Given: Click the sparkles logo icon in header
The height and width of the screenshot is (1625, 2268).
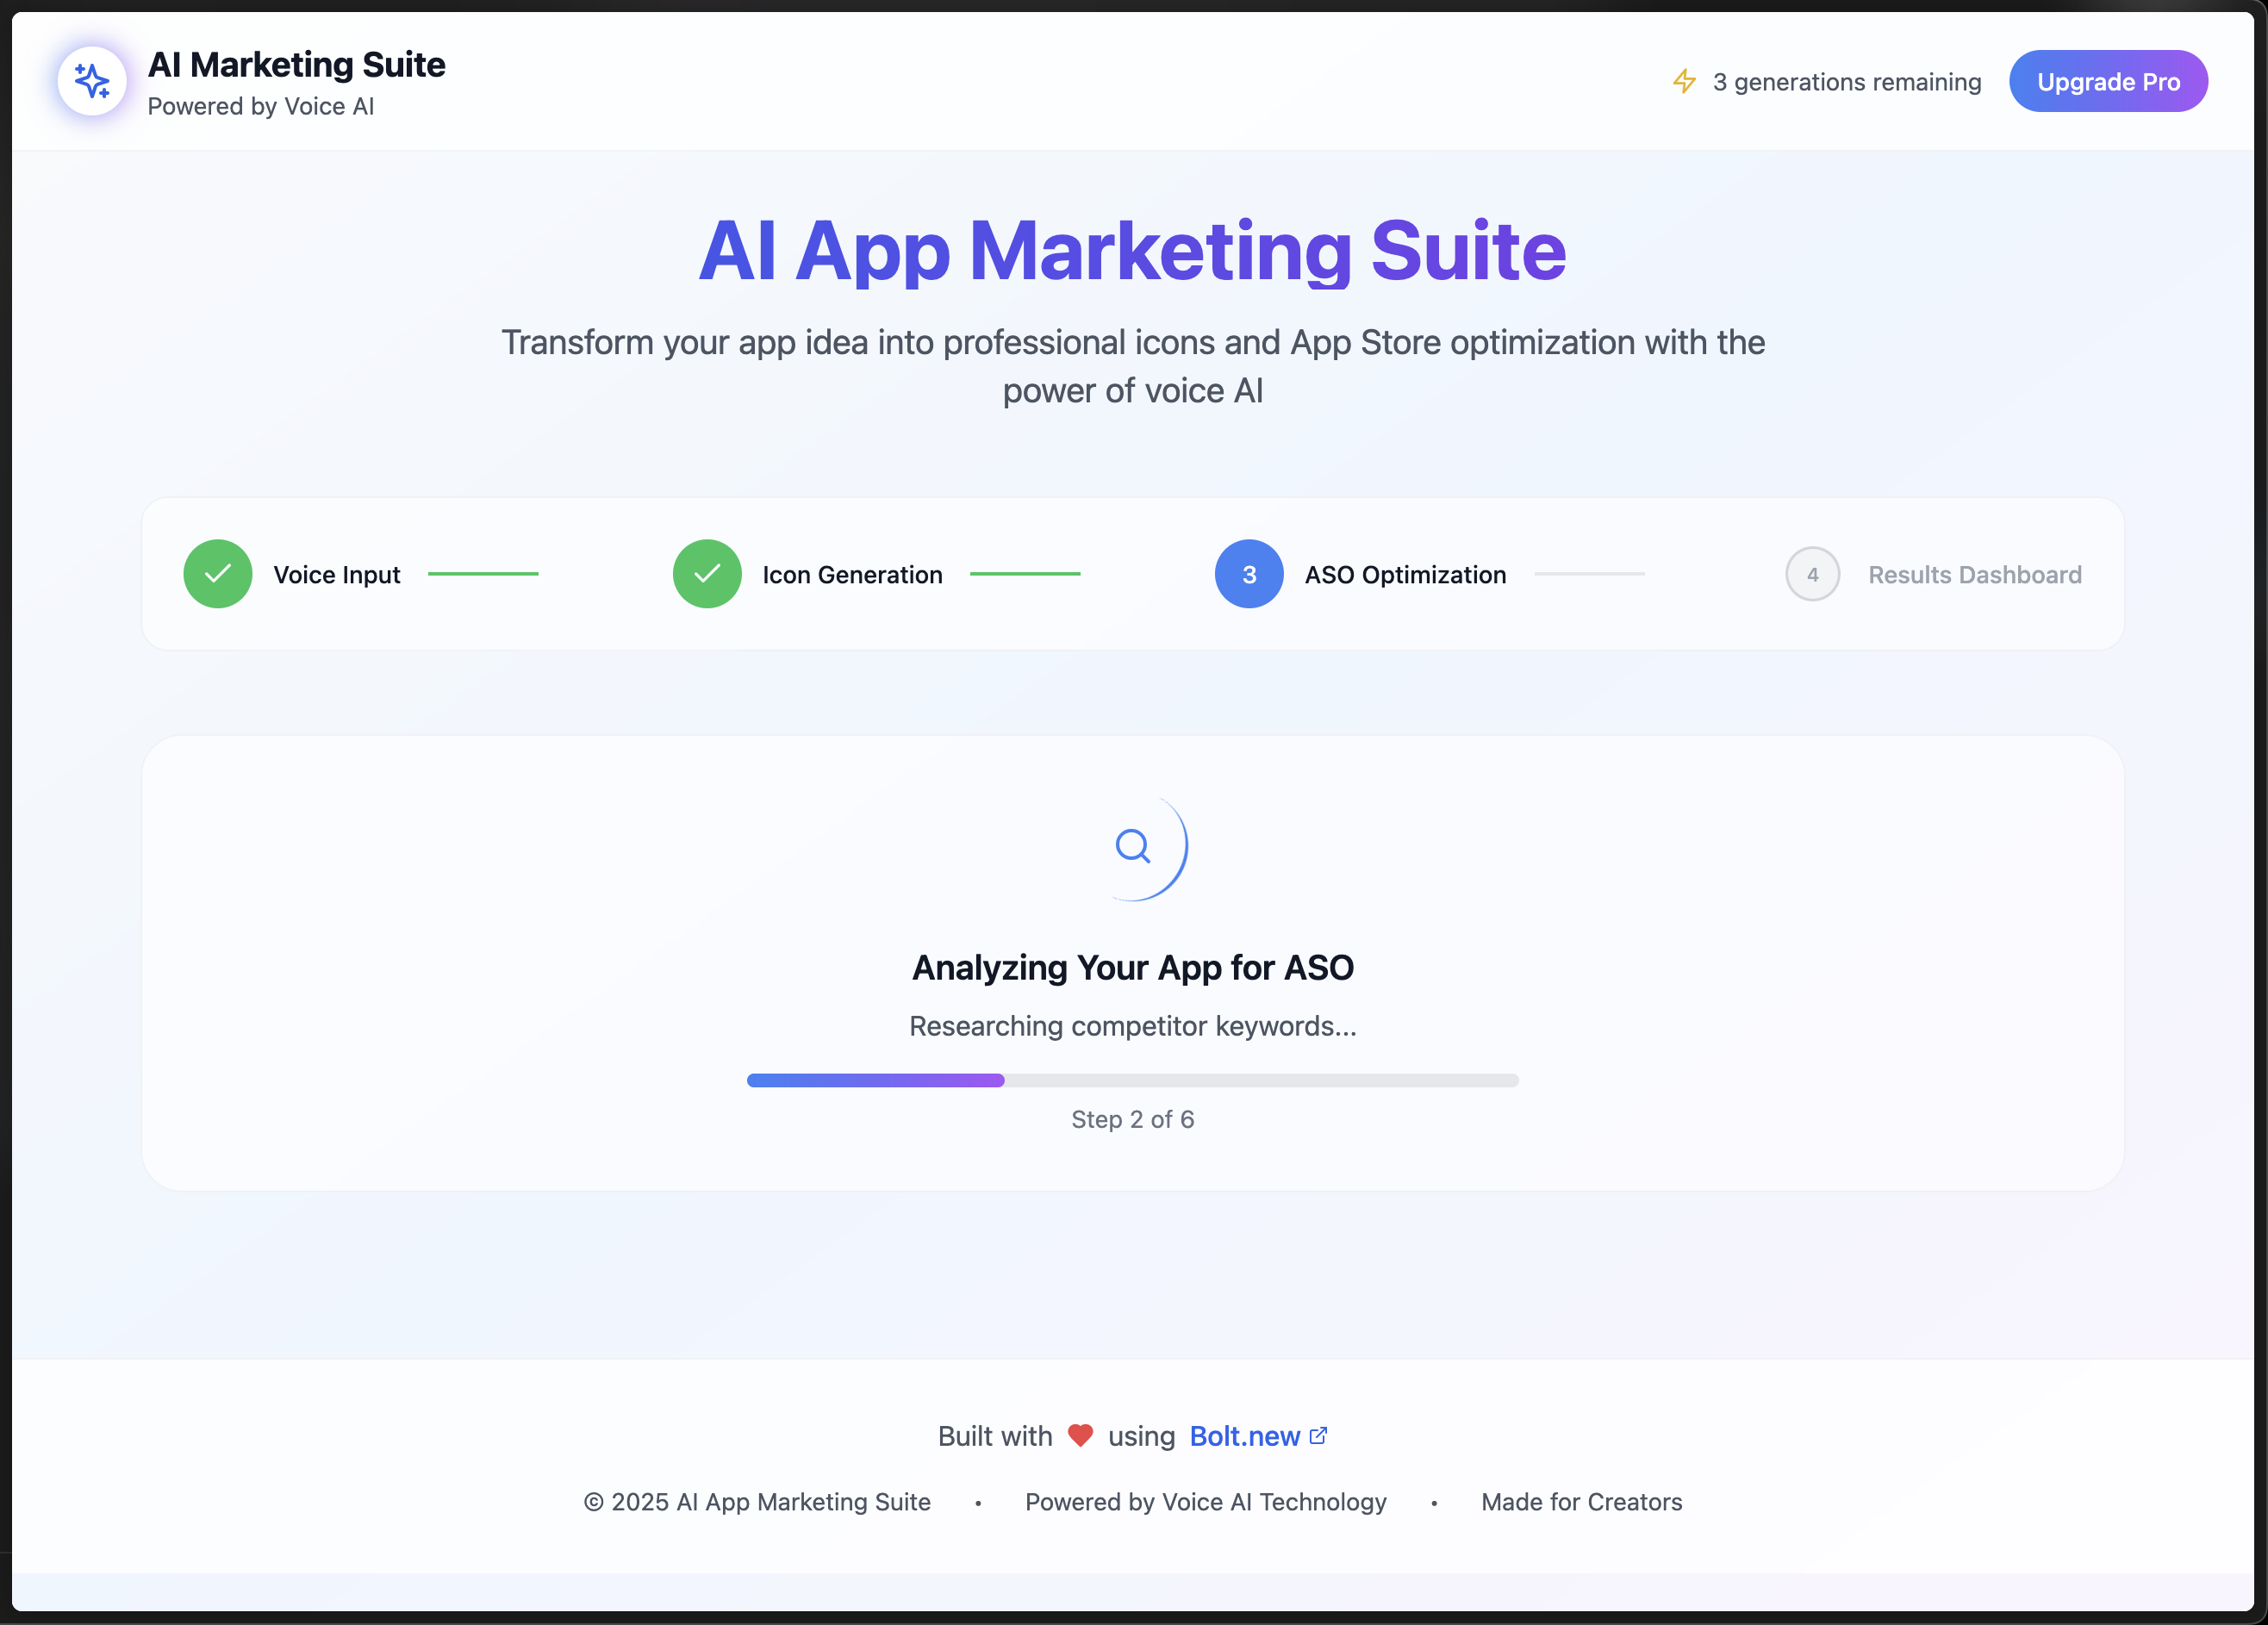Looking at the screenshot, I should 92,81.
